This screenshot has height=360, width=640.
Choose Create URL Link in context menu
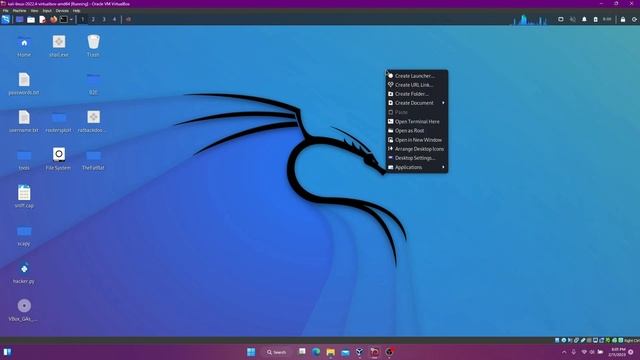[x=417, y=85]
